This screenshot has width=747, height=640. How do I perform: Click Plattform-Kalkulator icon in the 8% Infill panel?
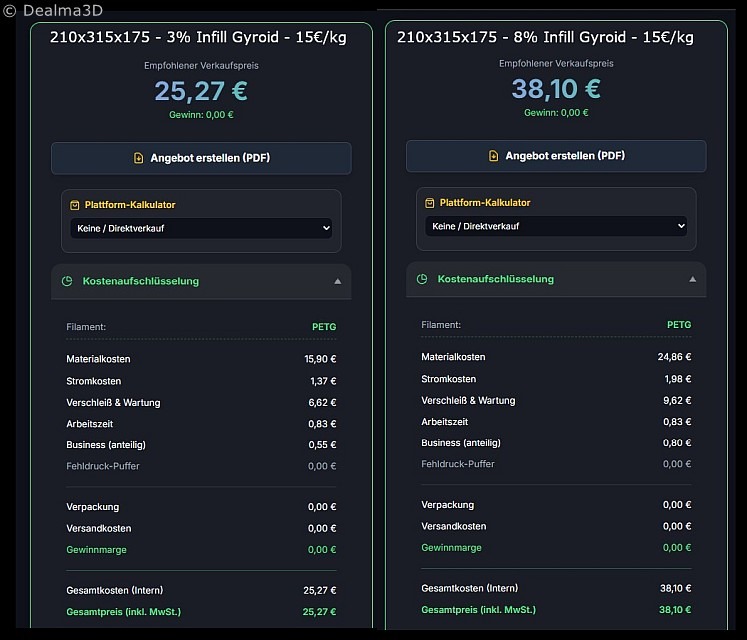430,203
